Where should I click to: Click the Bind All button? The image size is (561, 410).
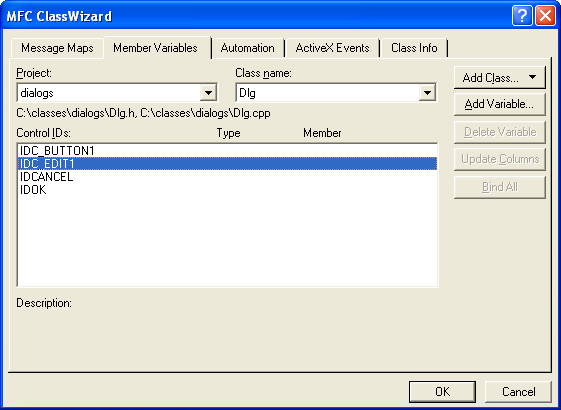click(x=500, y=187)
